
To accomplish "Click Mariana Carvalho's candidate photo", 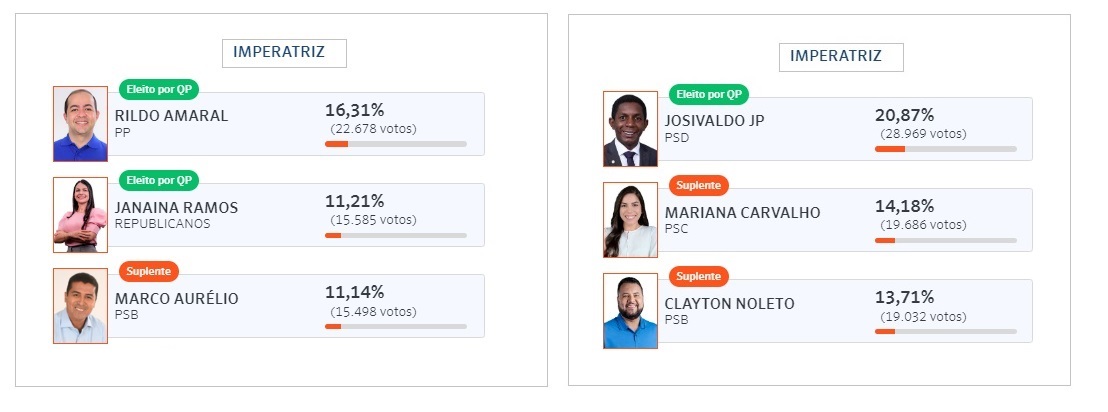I will point(631,220).
